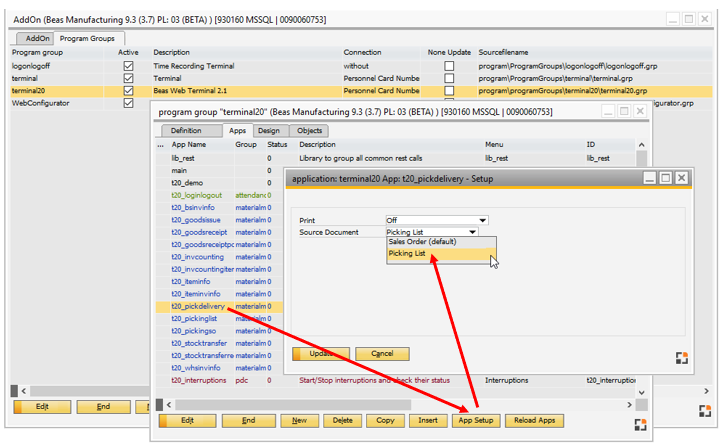Viewport: 722px width, 448px height.
Task: Toggle Active checkbox for logonlogoff group
Action: (x=128, y=65)
